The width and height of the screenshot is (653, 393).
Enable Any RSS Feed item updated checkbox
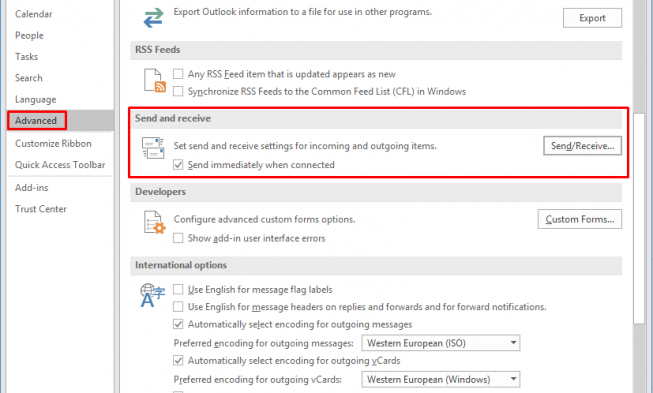click(178, 74)
